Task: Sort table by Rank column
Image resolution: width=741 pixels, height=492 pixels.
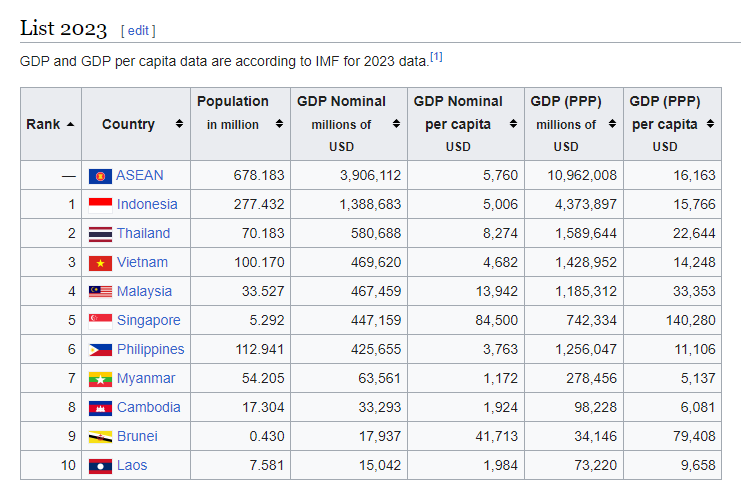Action: click(69, 124)
